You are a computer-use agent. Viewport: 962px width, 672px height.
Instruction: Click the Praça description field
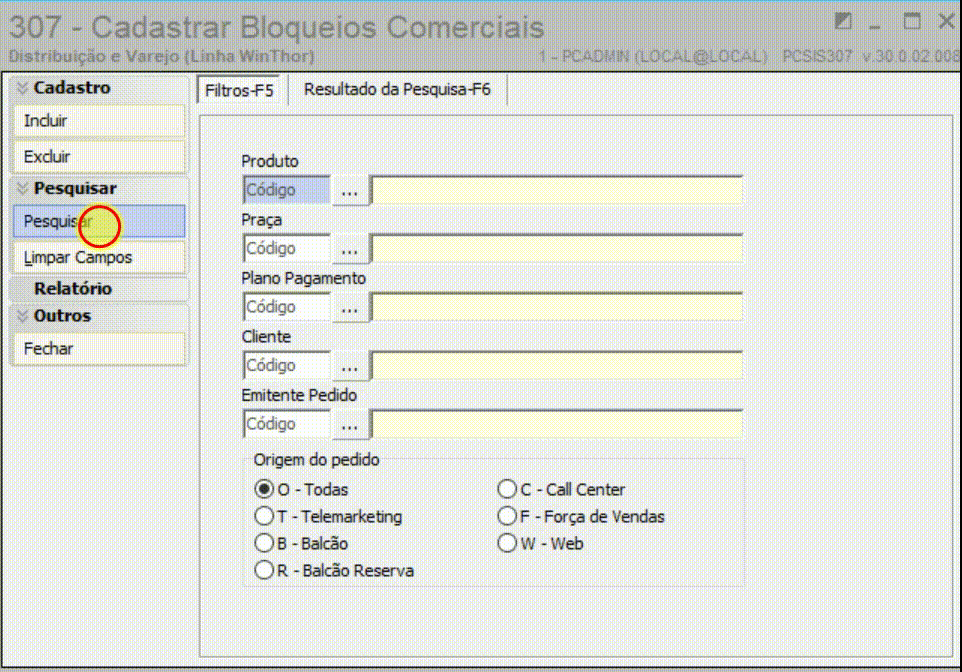pyautogui.click(x=557, y=249)
